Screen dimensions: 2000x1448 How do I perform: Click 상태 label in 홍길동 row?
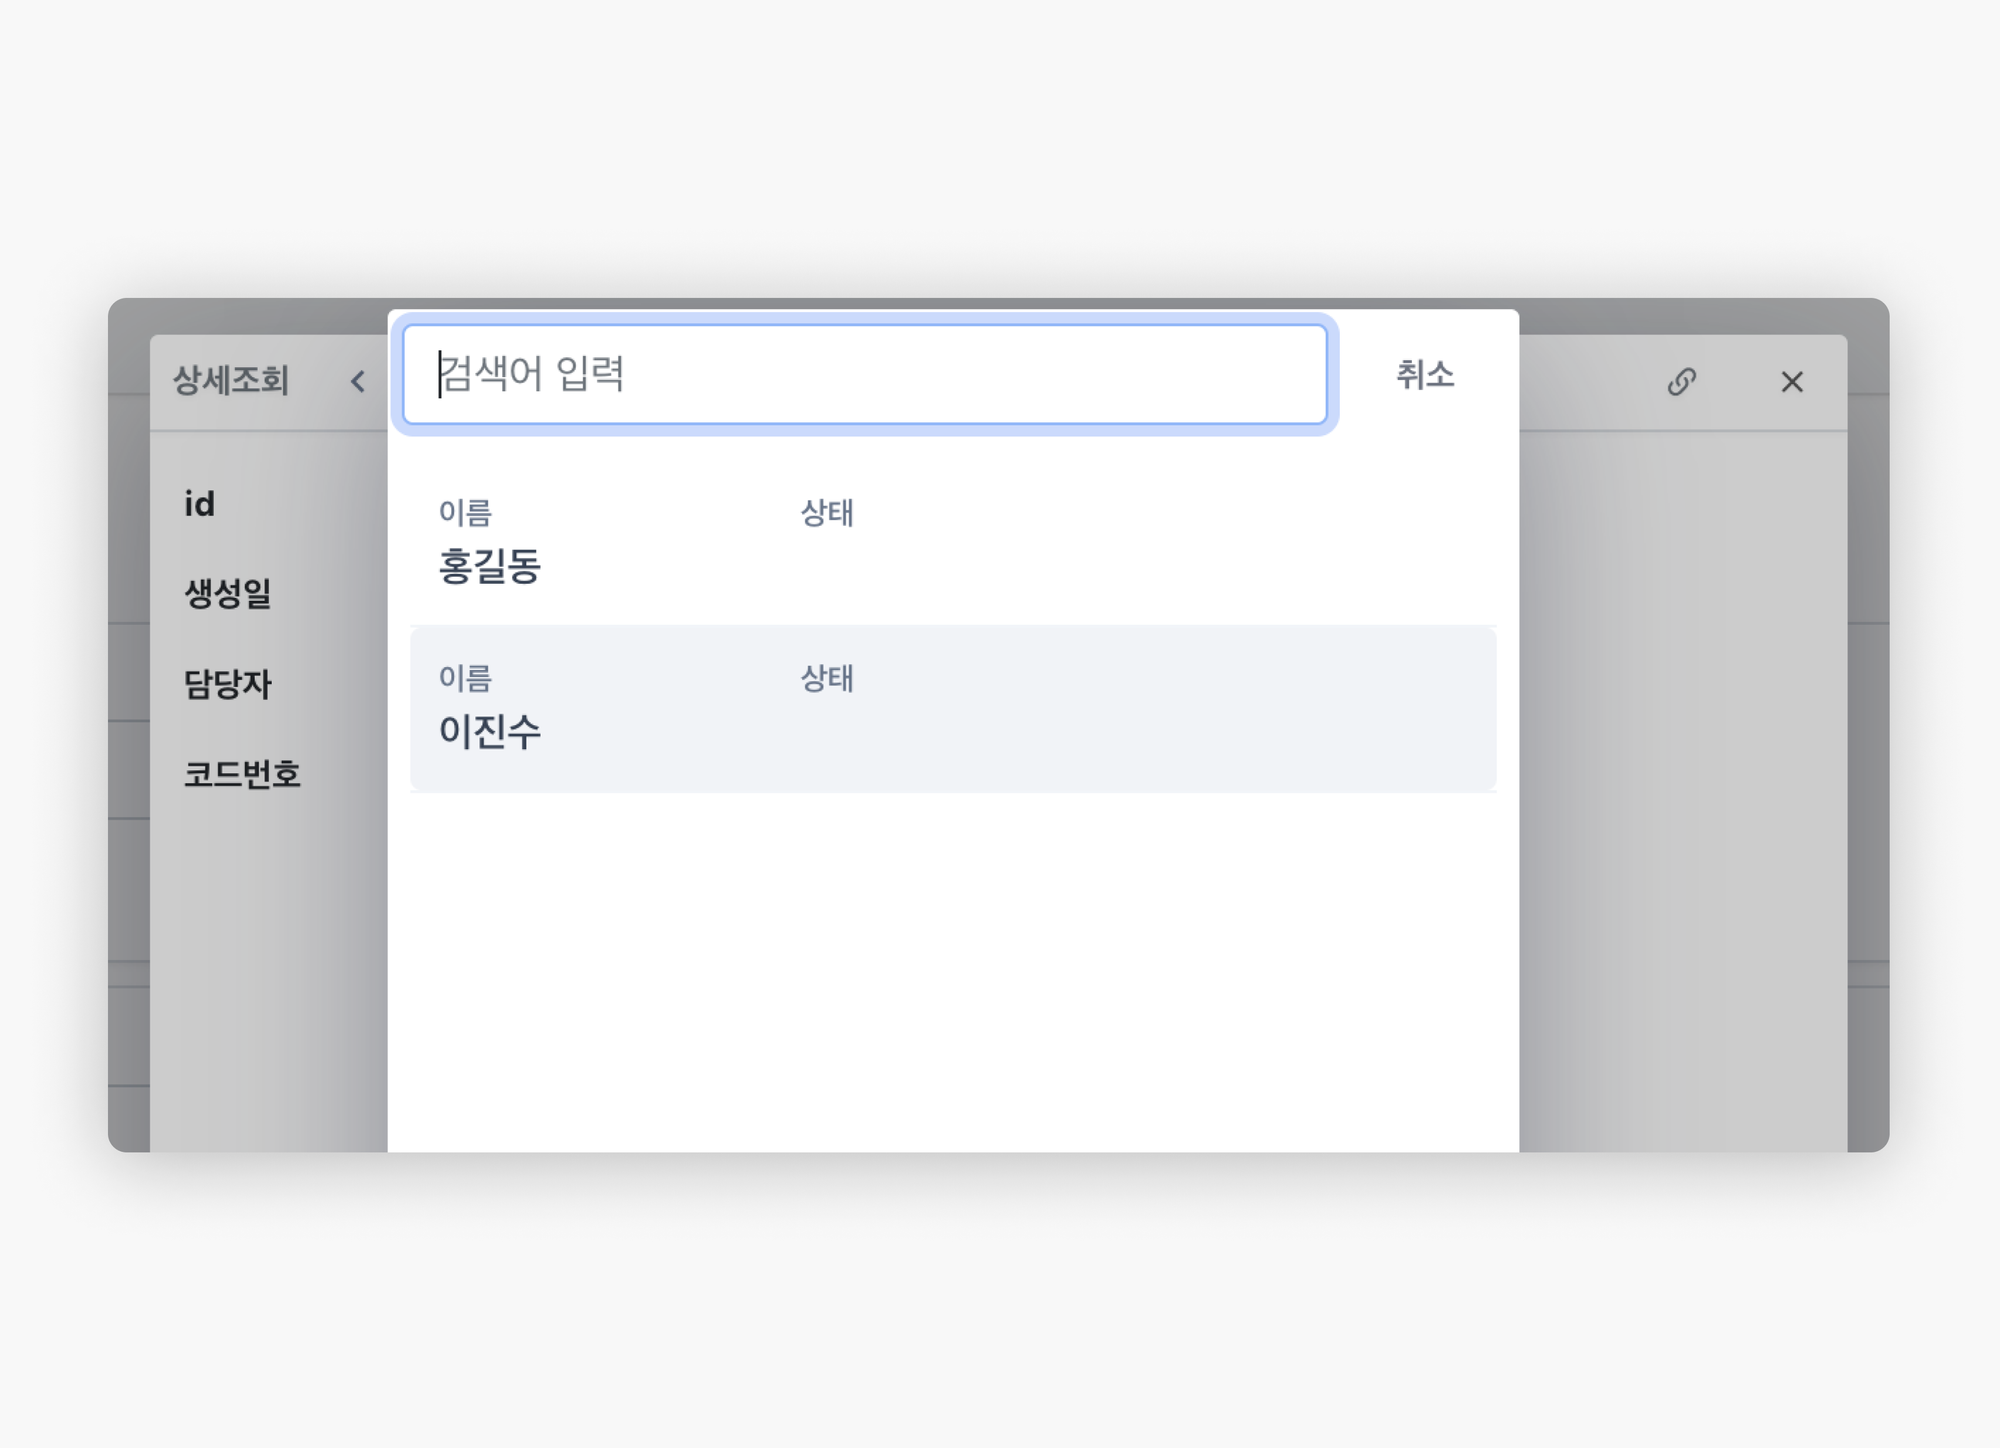[827, 512]
